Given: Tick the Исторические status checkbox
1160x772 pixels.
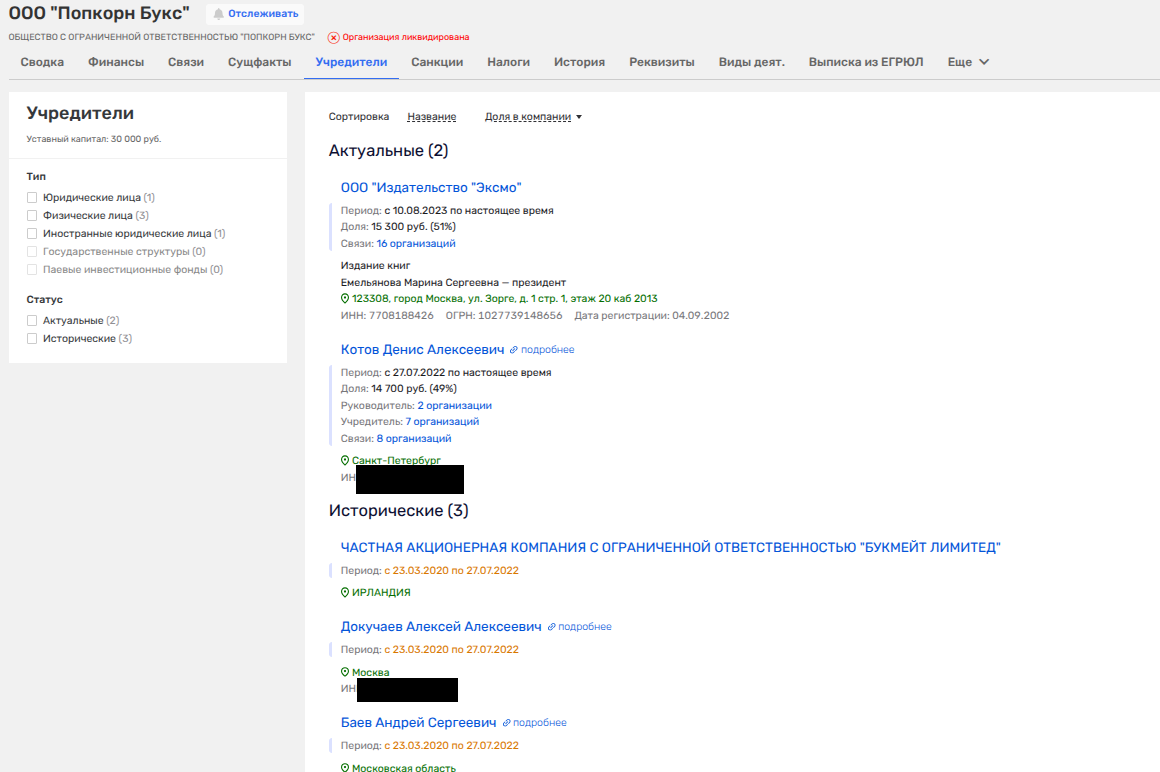Looking at the screenshot, I should click(33, 339).
